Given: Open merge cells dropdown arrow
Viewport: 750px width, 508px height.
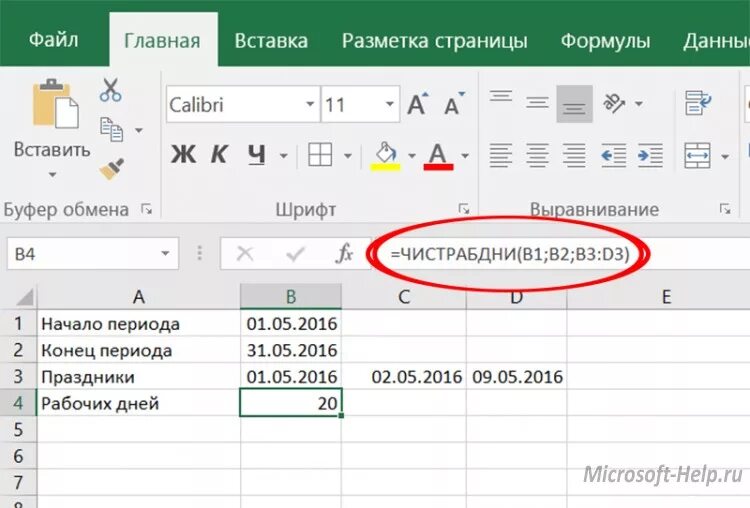Looking at the screenshot, I should [x=725, y=156].
